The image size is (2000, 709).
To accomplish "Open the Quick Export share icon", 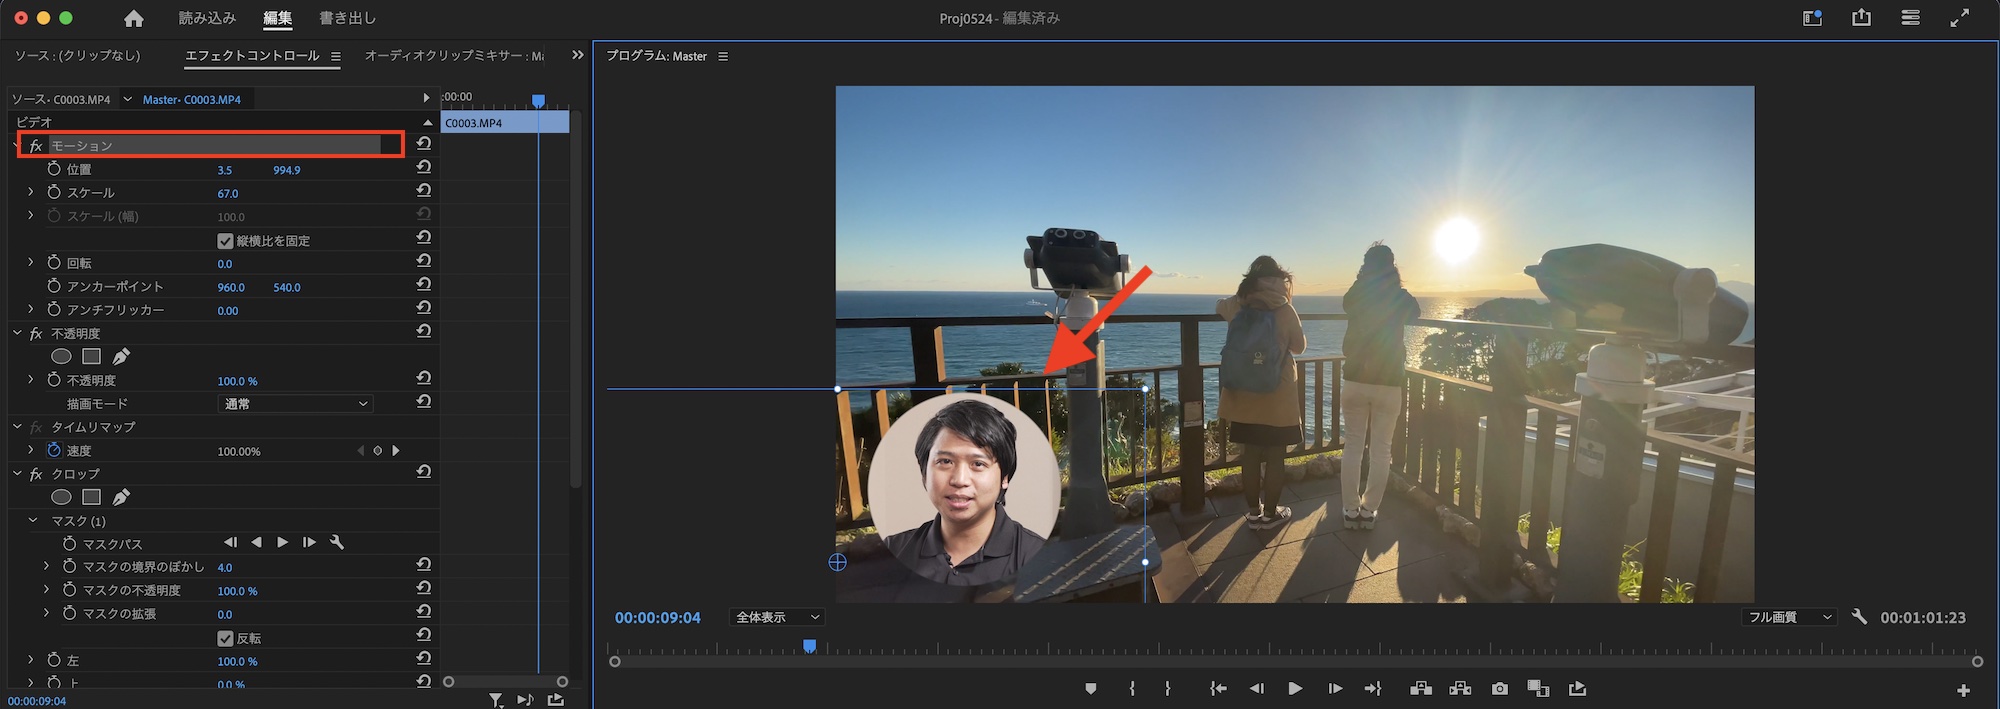I will [1861, 18].
